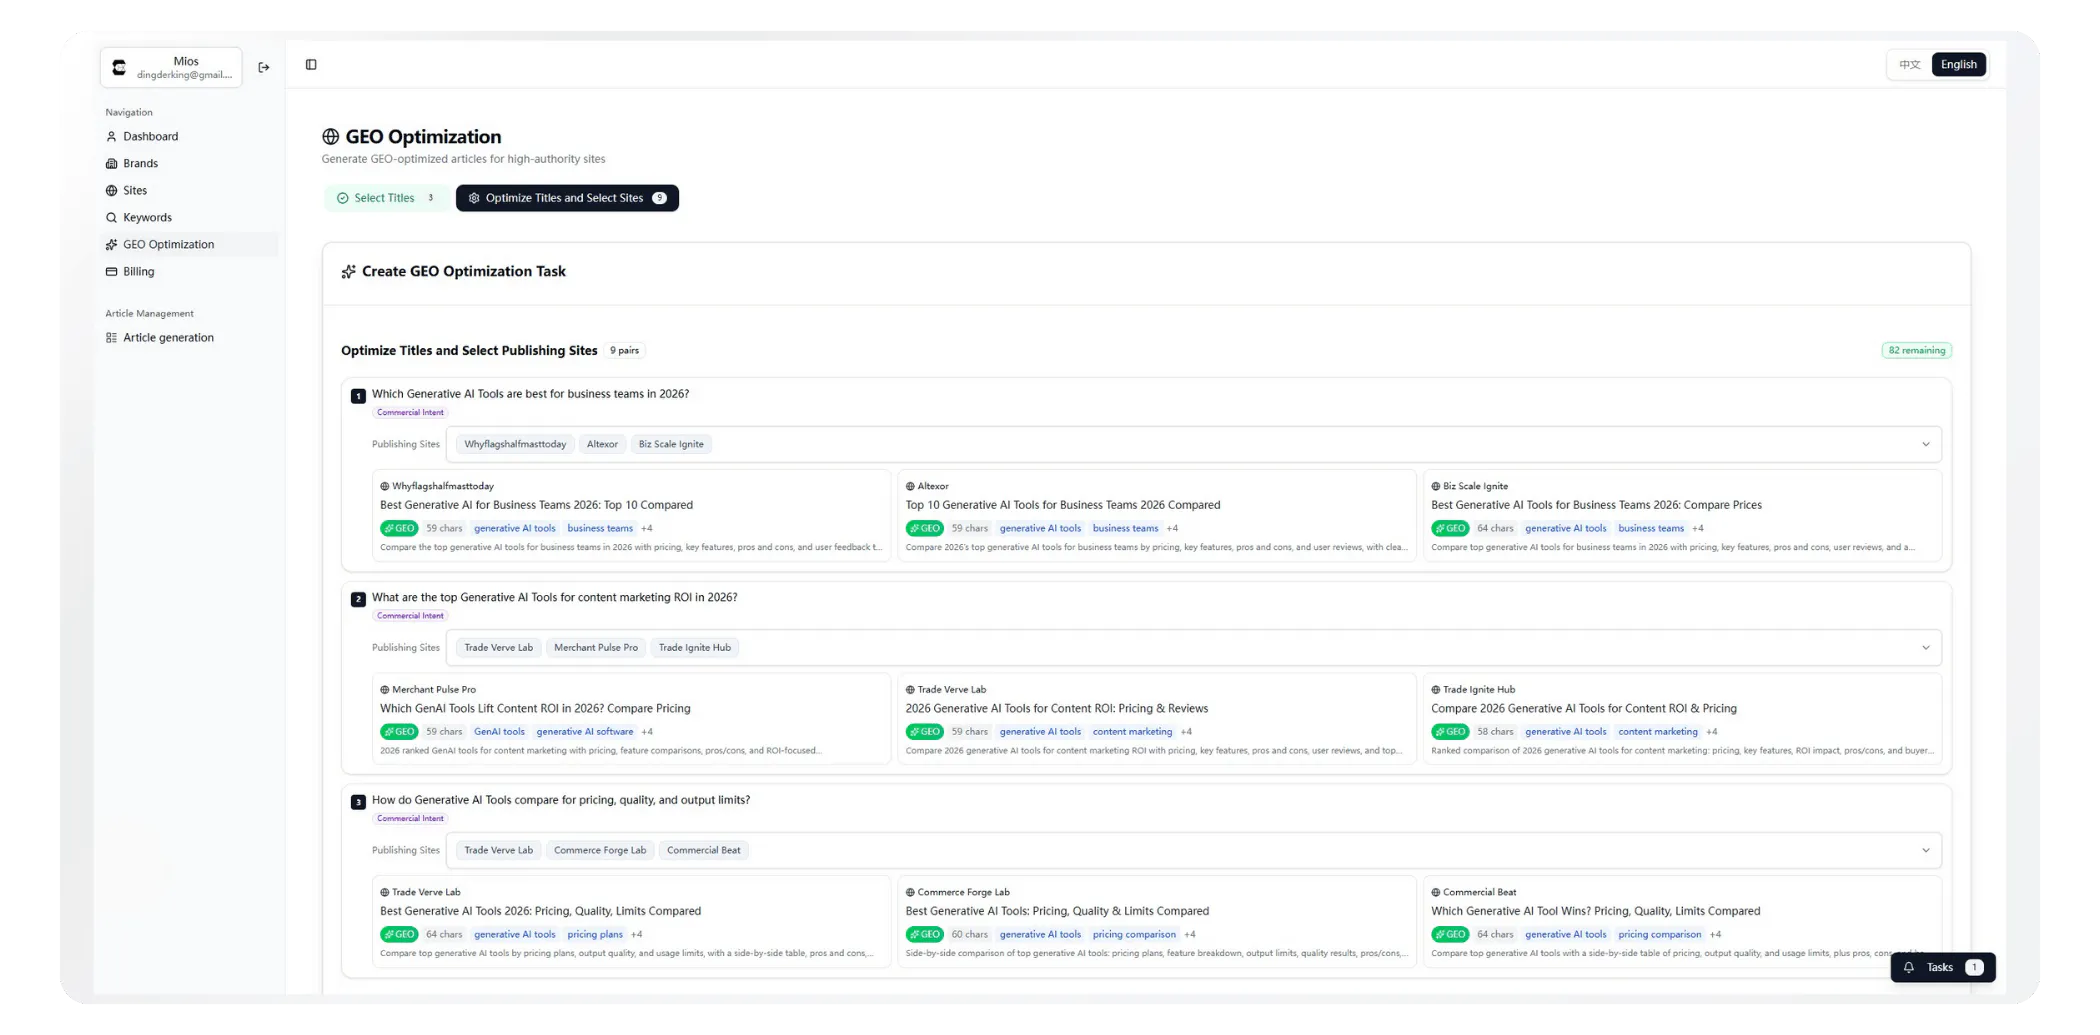Click GEO badge on Trade Ignite Hub card
The width and height of the screenshot is (2100, 1035).
coord(1450,732)
